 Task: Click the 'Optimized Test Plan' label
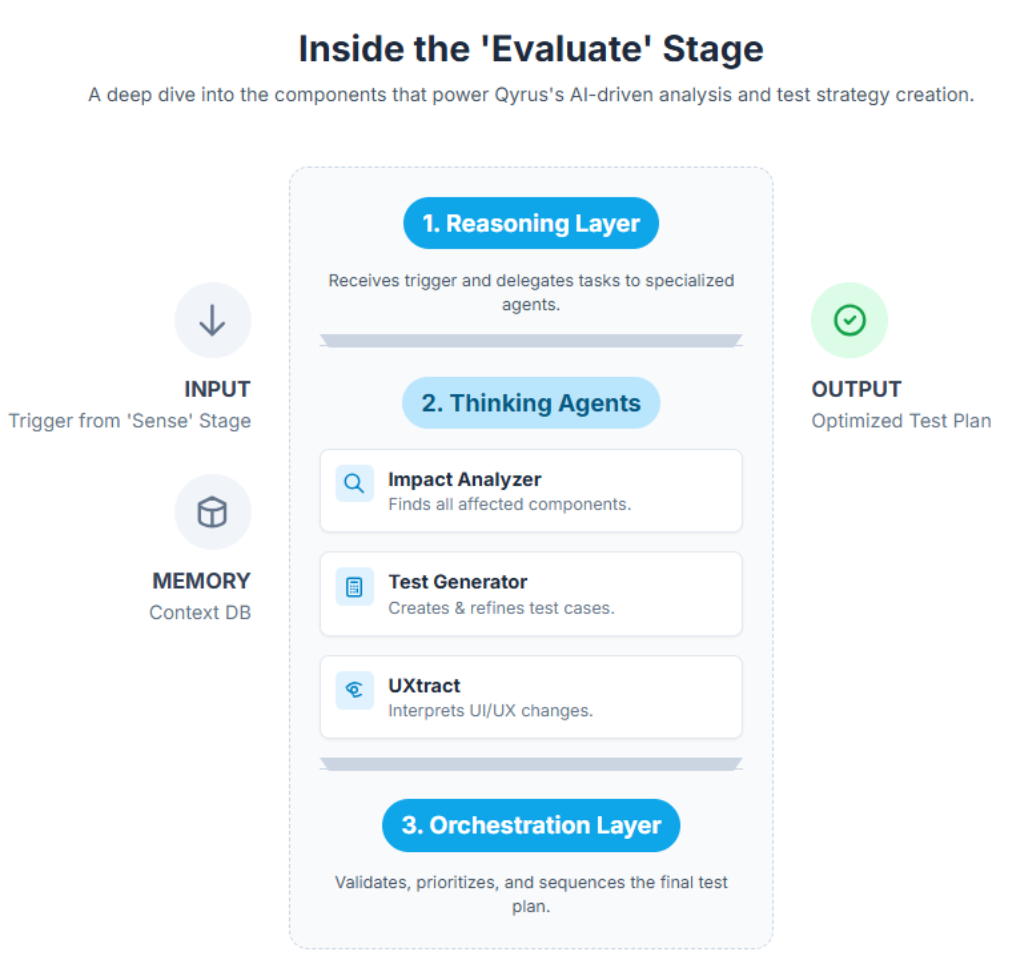click(901, 421)
